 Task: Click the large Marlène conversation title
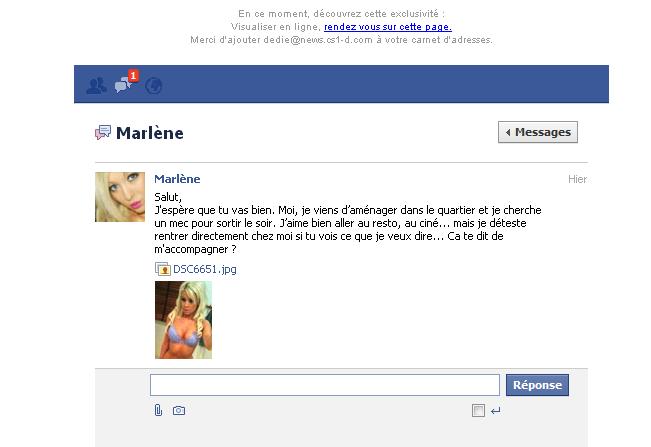pyautogui.click(x=149, y=133)
